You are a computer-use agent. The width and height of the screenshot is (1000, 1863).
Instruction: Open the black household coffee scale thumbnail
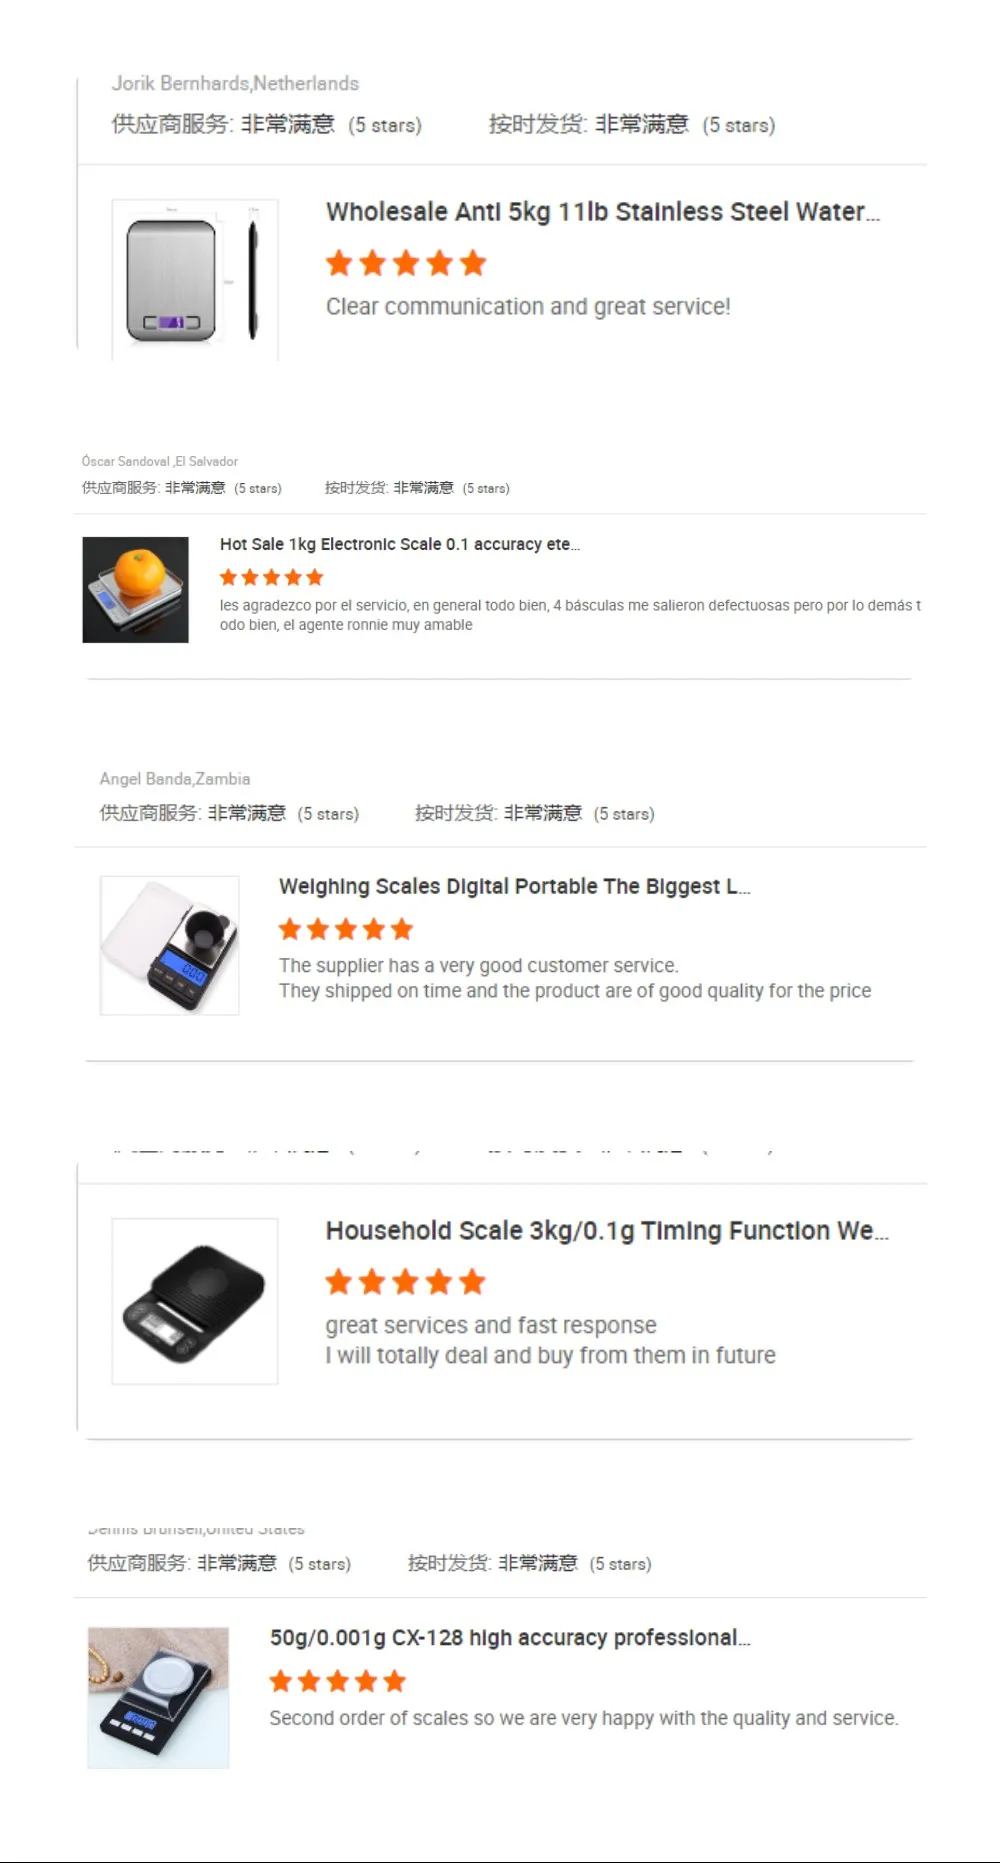195,1301
